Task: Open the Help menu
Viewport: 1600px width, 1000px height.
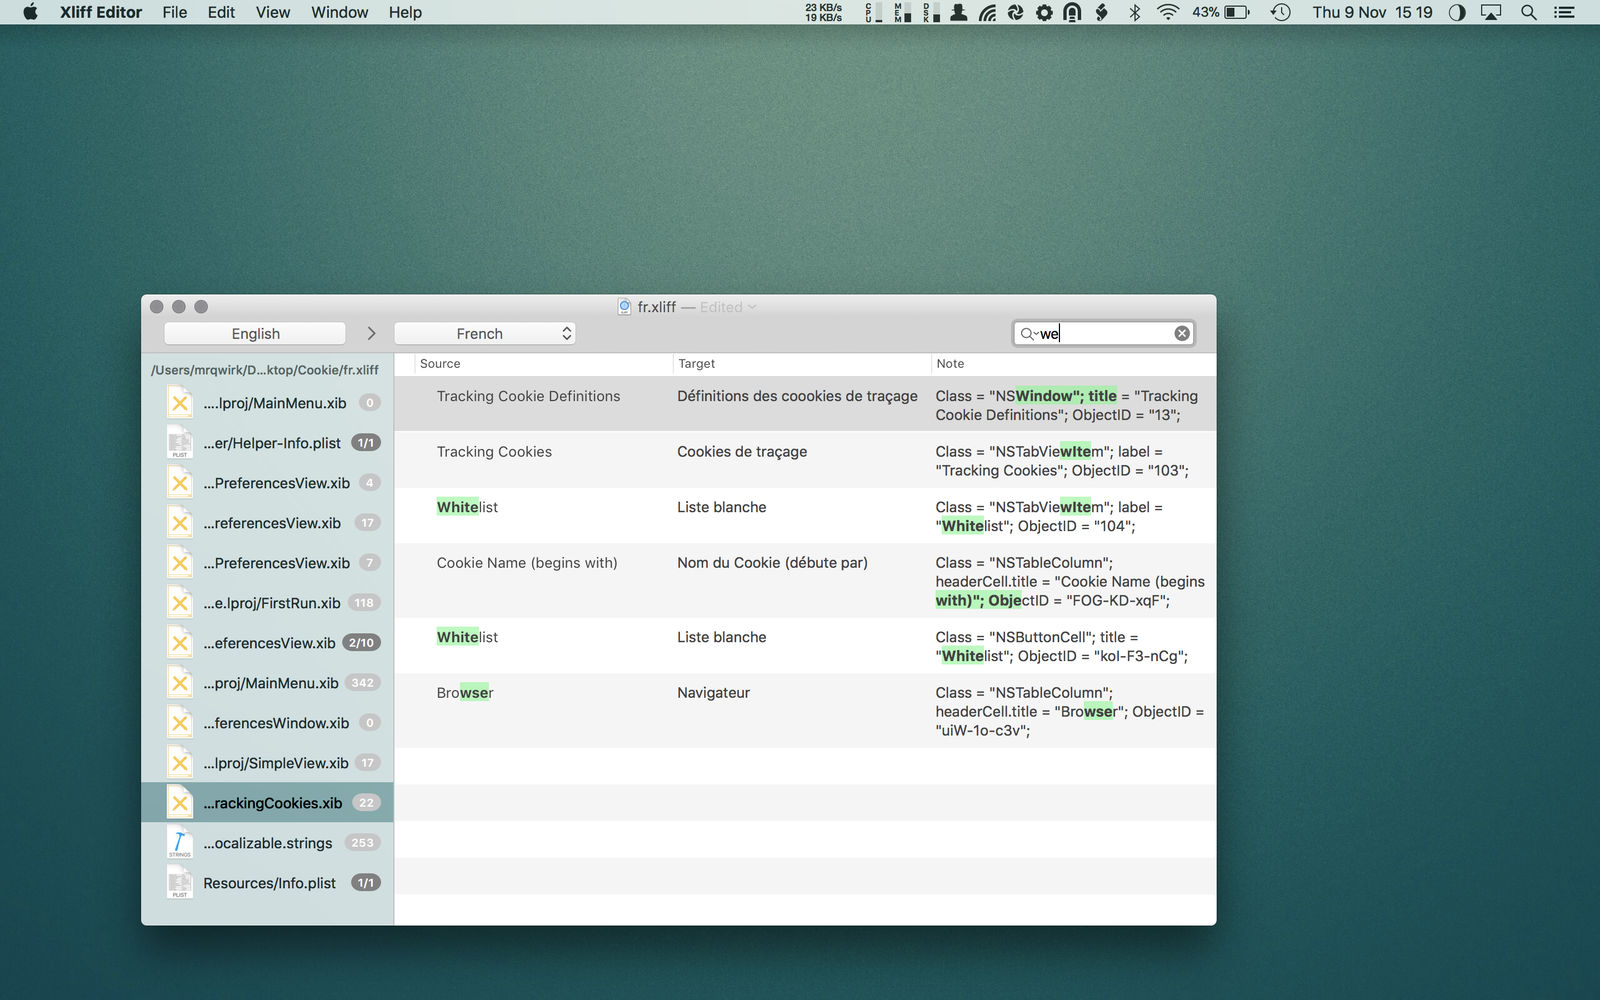Action: pos(405,12)
